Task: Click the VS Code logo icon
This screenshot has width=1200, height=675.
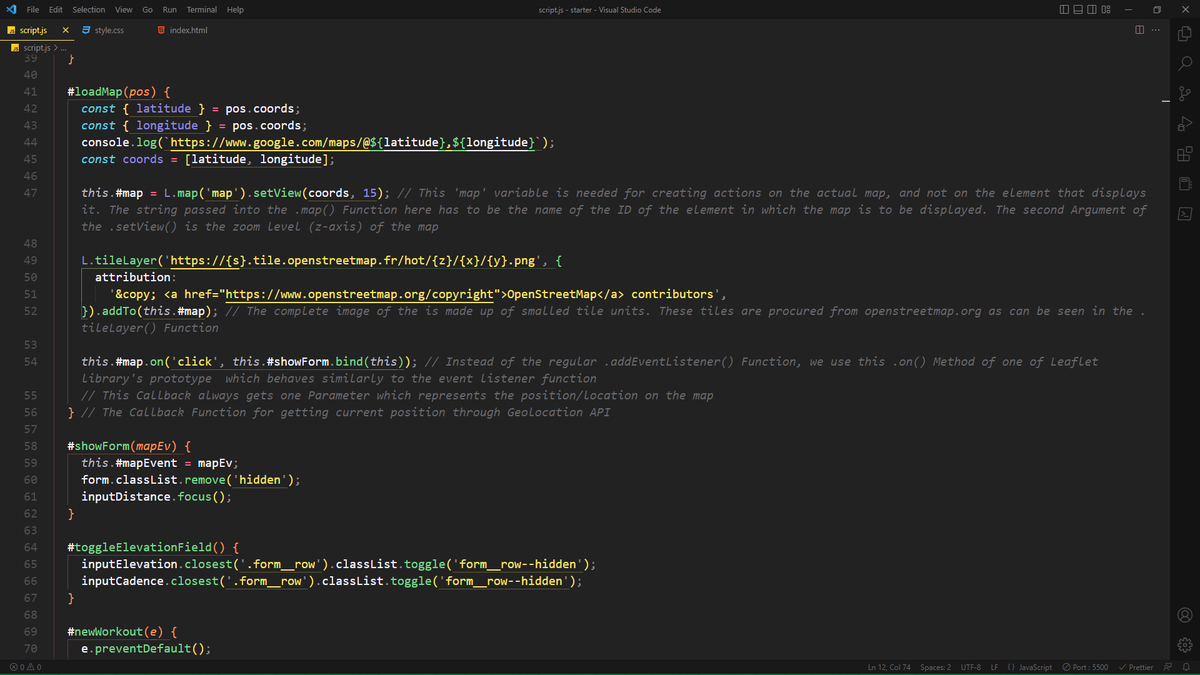Action: (10, 9)
